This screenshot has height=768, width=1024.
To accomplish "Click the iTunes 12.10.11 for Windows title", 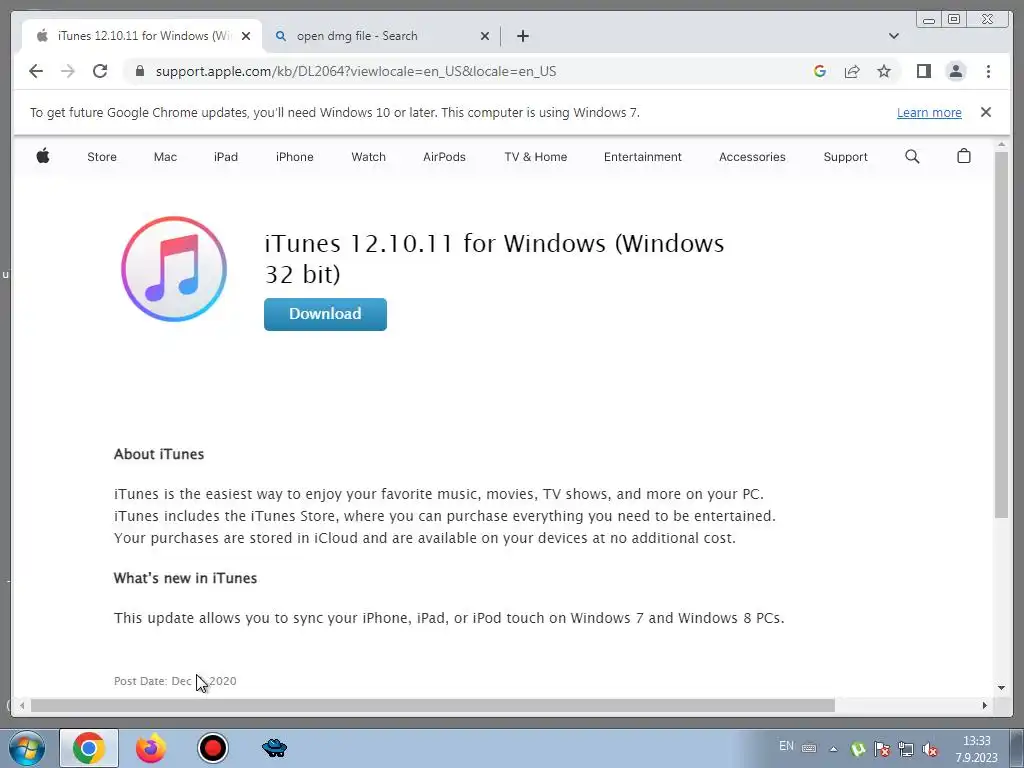I will [x=494, y=259].
